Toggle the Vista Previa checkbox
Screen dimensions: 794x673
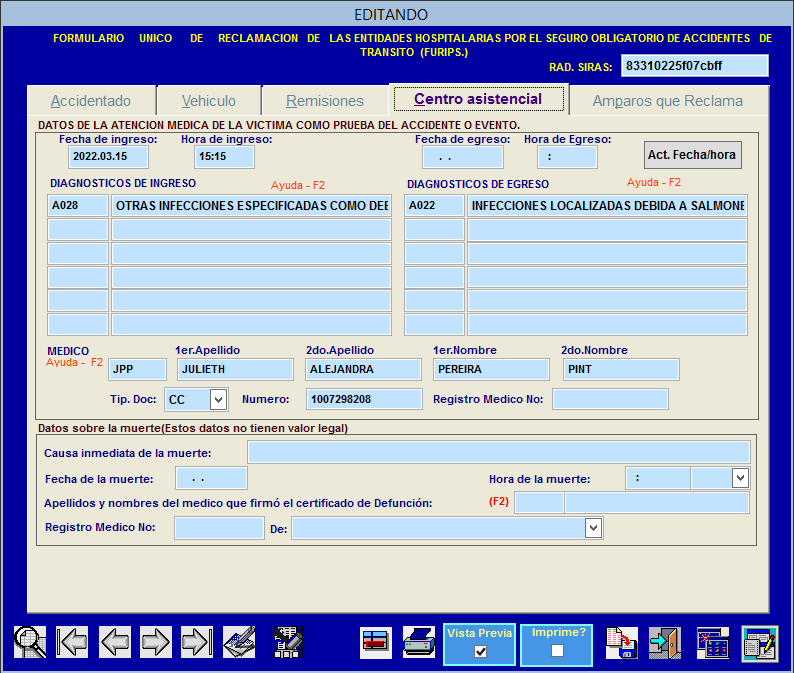coord(480,651)
